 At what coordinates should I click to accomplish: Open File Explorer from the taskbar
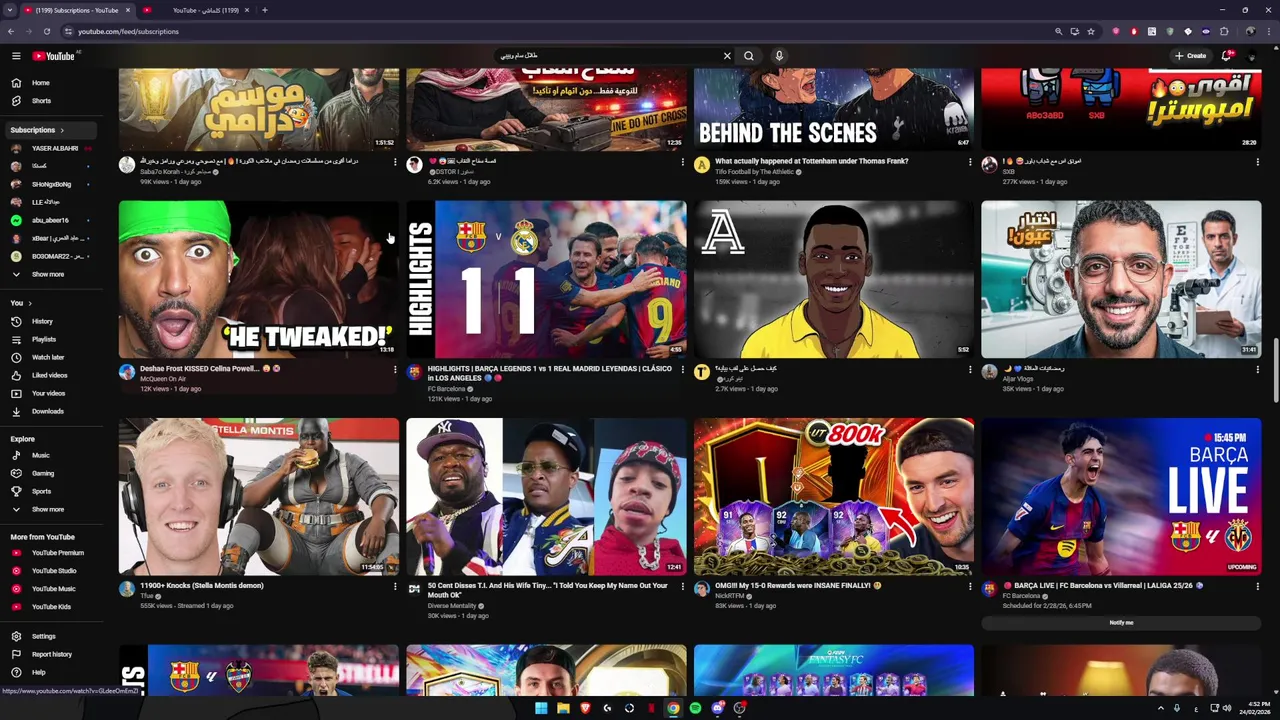[563, 708]
